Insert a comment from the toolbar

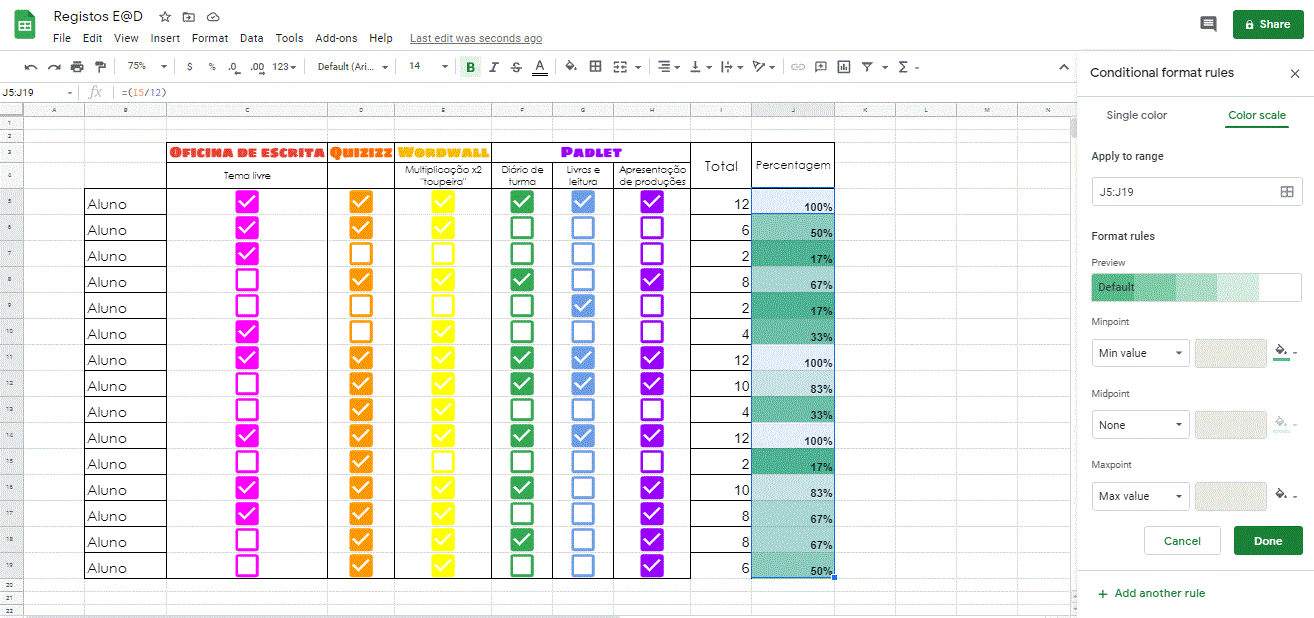[821, 67]
